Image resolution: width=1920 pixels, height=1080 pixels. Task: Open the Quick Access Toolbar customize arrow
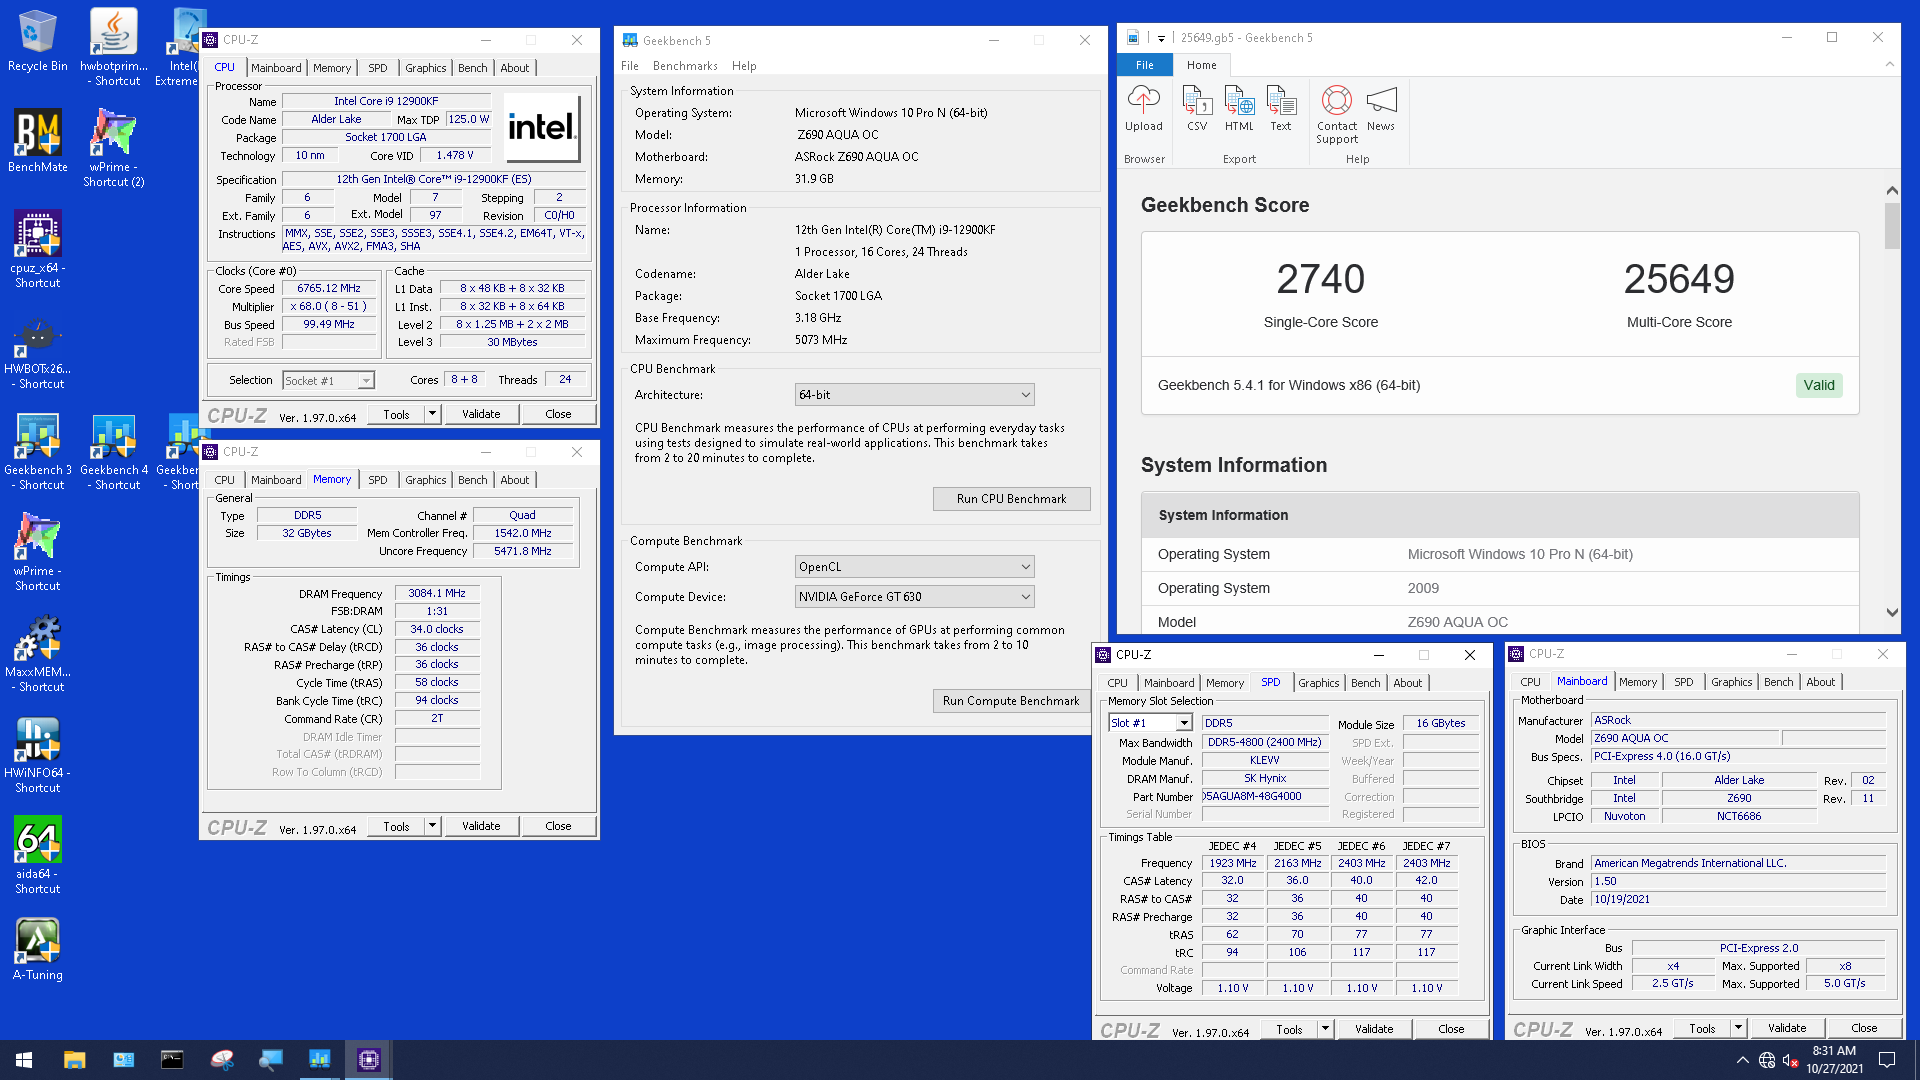(1161, 38)
